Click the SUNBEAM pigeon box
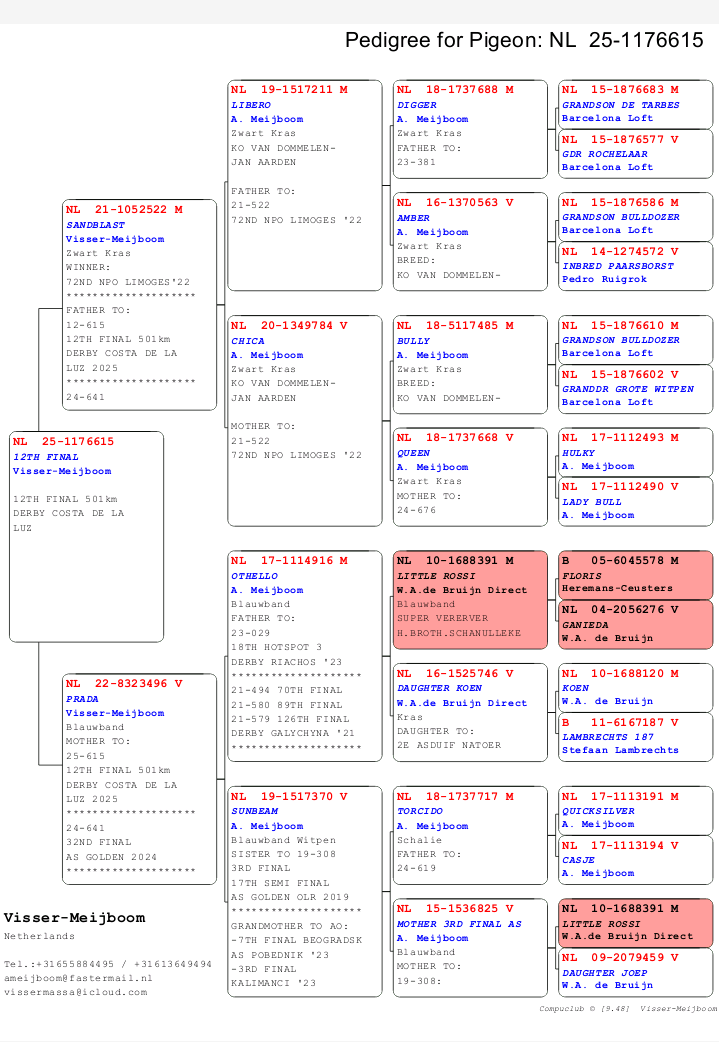719x1042 pixels. click(x=304, y=891)
